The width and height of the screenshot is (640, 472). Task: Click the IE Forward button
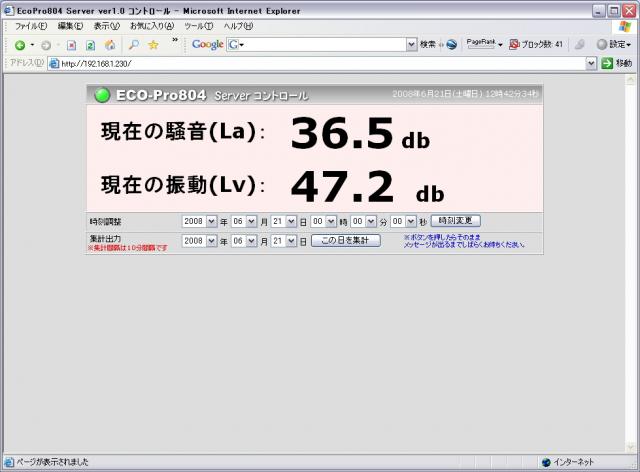click(46, 45)
